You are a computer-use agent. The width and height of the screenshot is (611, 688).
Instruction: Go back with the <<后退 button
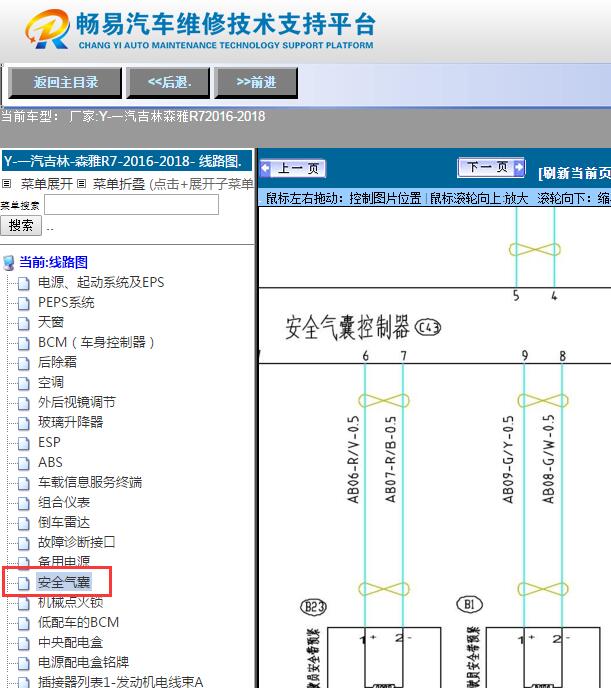coord(169,82)
